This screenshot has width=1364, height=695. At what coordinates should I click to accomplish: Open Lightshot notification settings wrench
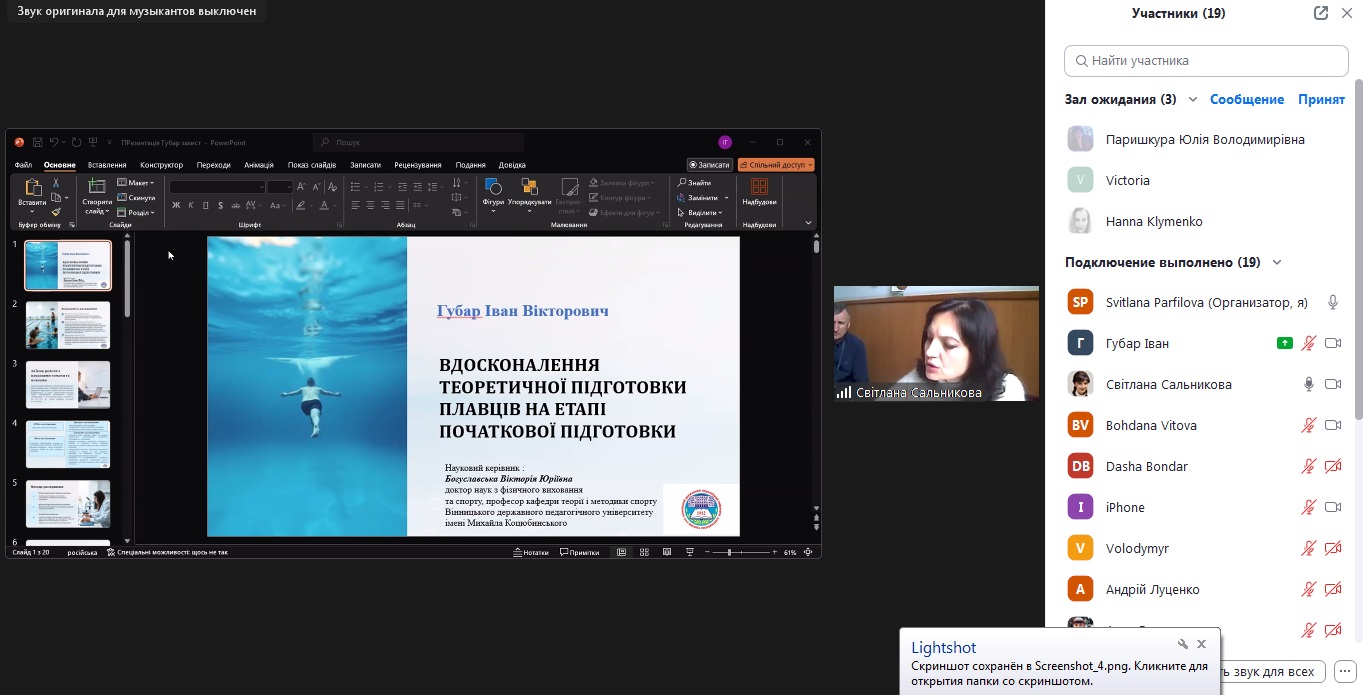pos(1183,645)
